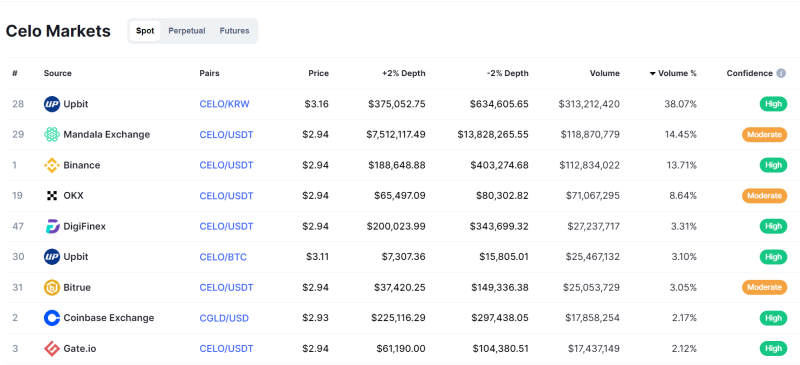Screen dimensions: 800x365
Task: Click the Gate.io logo icon
Action: tap(52, 349)
